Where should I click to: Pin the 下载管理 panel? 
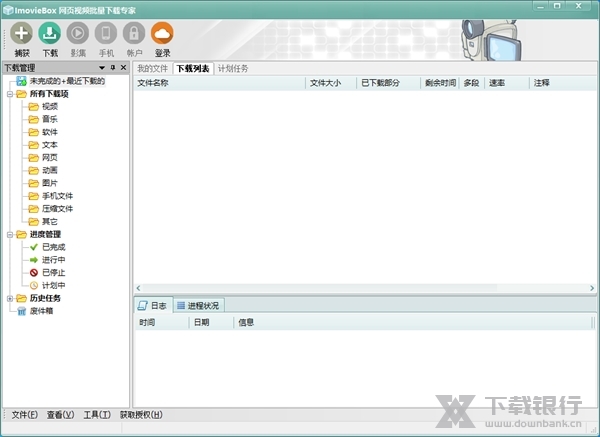113,68
